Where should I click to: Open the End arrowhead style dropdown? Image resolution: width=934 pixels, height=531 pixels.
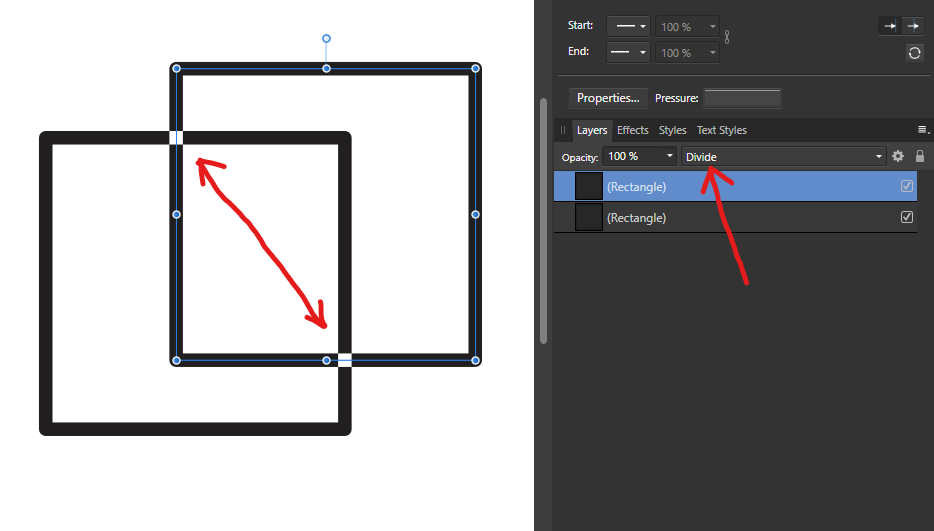click(x=628, y=52)
